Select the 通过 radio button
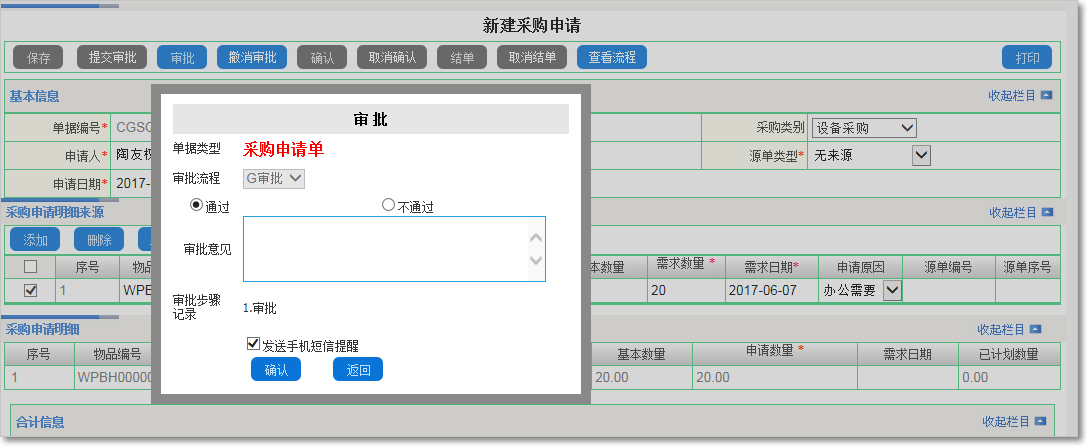The height and width of the screenshot is (446, 1087). pyautogui.click(x=196, y=205)
